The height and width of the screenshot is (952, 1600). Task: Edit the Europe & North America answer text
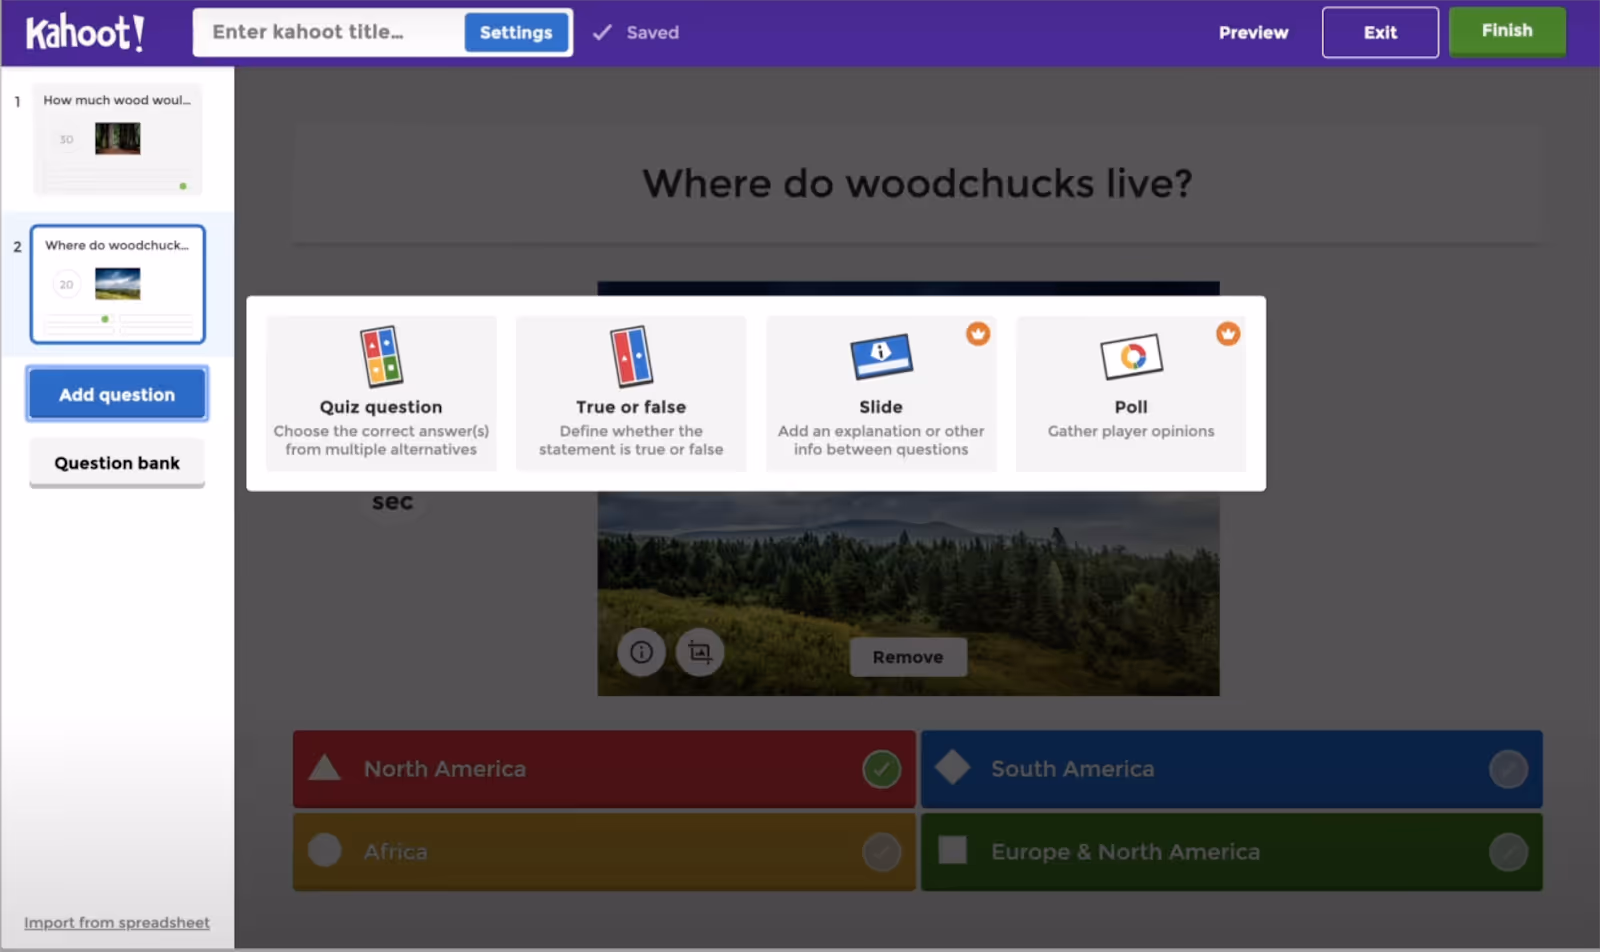[1125, 852]
